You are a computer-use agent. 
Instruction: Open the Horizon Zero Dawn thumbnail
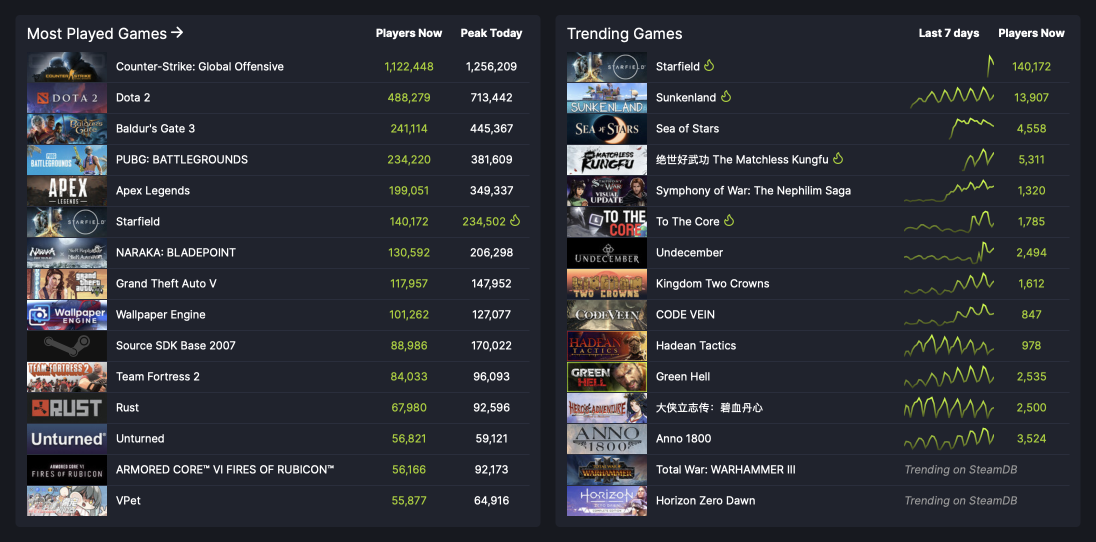coord(607,501)
